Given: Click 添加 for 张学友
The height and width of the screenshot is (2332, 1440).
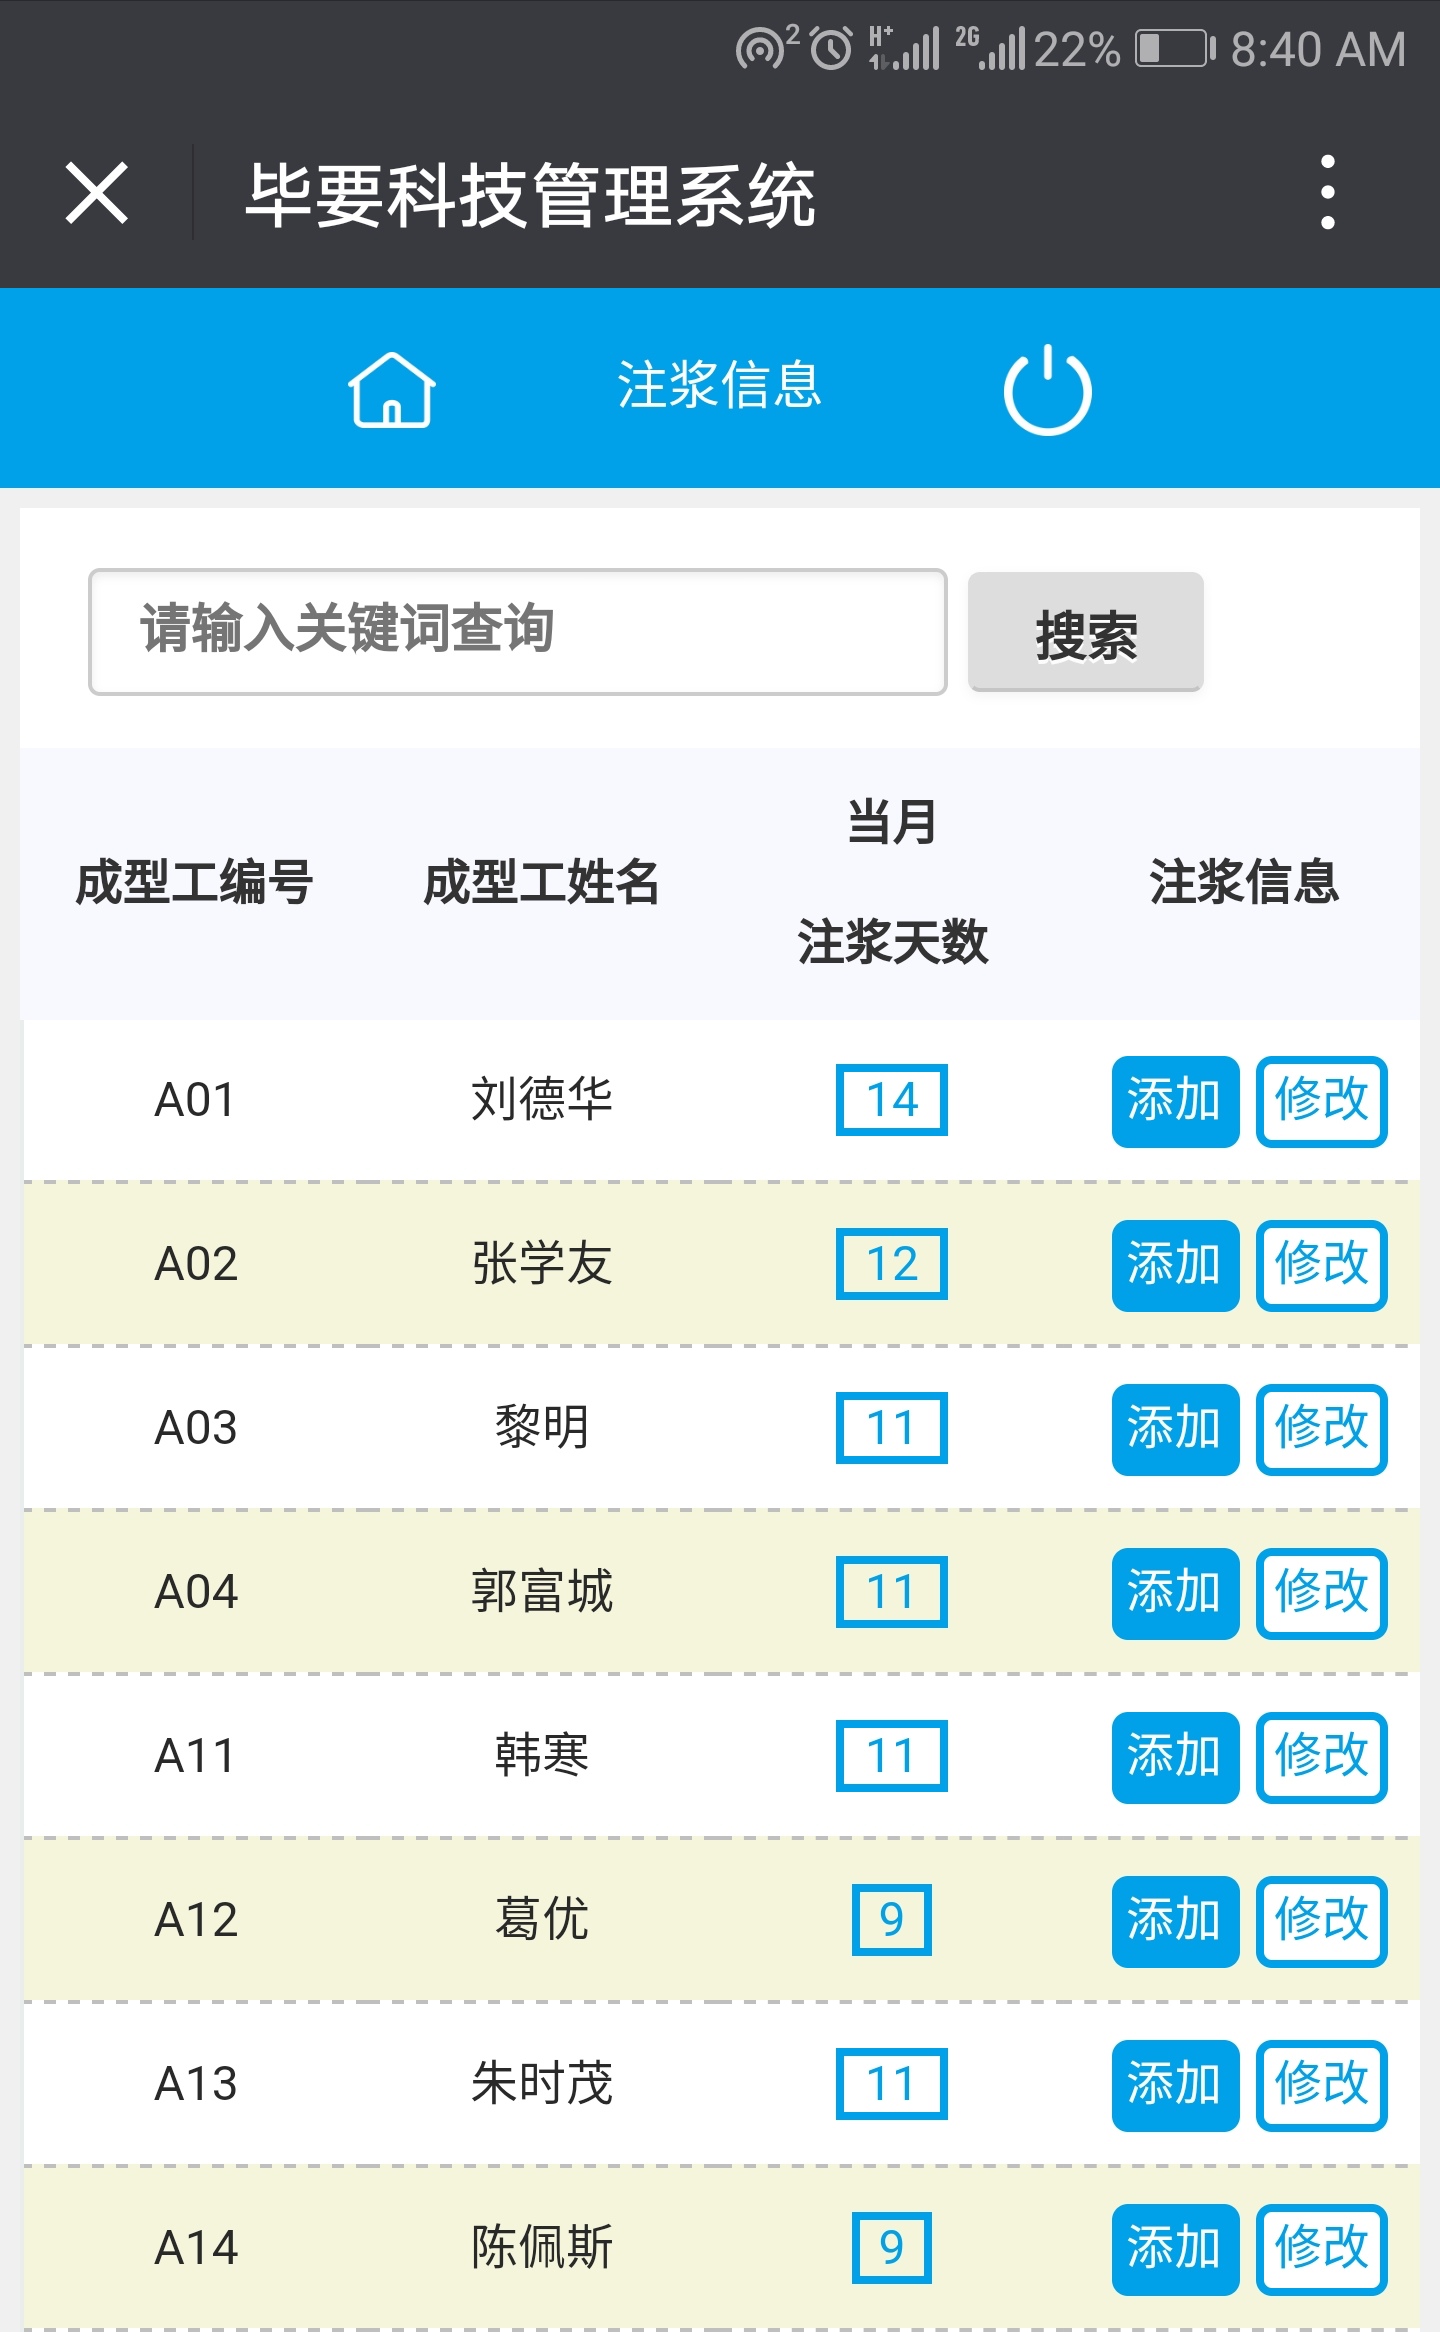Looking at the screenshot, I should [1175, 1265].
